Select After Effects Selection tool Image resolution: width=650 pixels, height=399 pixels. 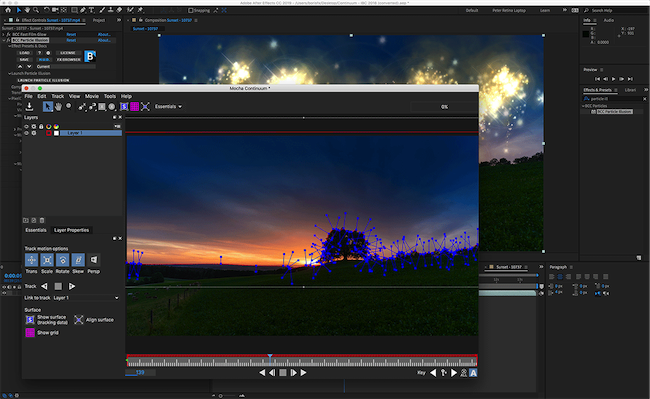(19, 10)
